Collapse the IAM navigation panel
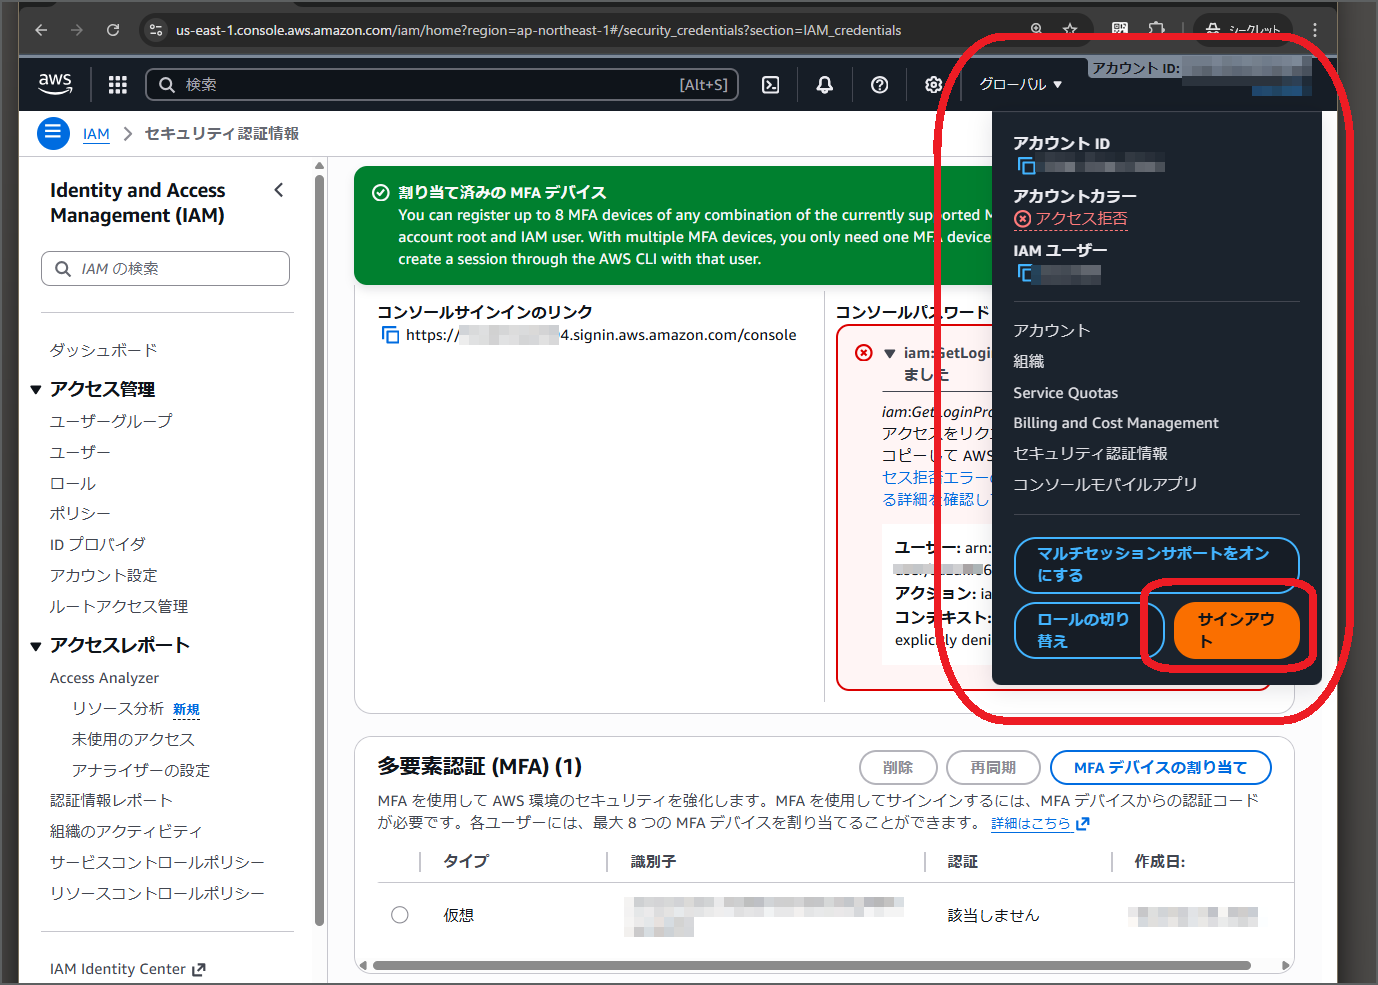 [x=279, y=190]
